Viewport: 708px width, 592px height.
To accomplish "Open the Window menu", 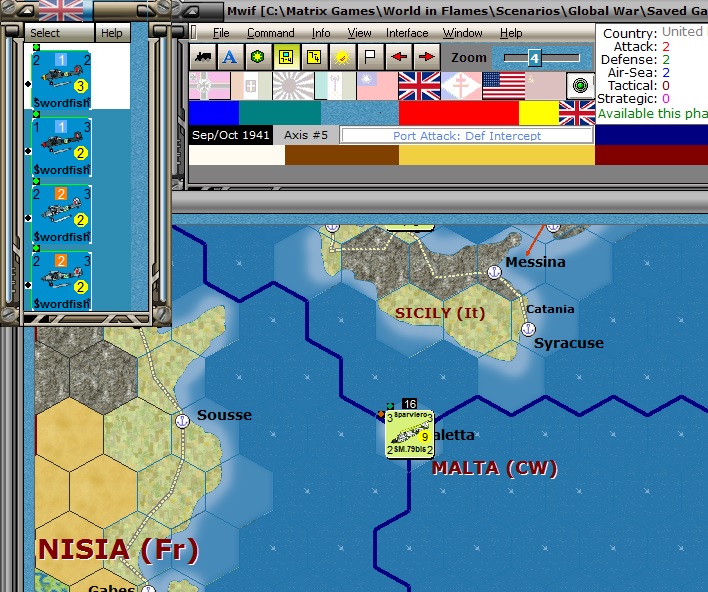I will [x=462, y=33].
